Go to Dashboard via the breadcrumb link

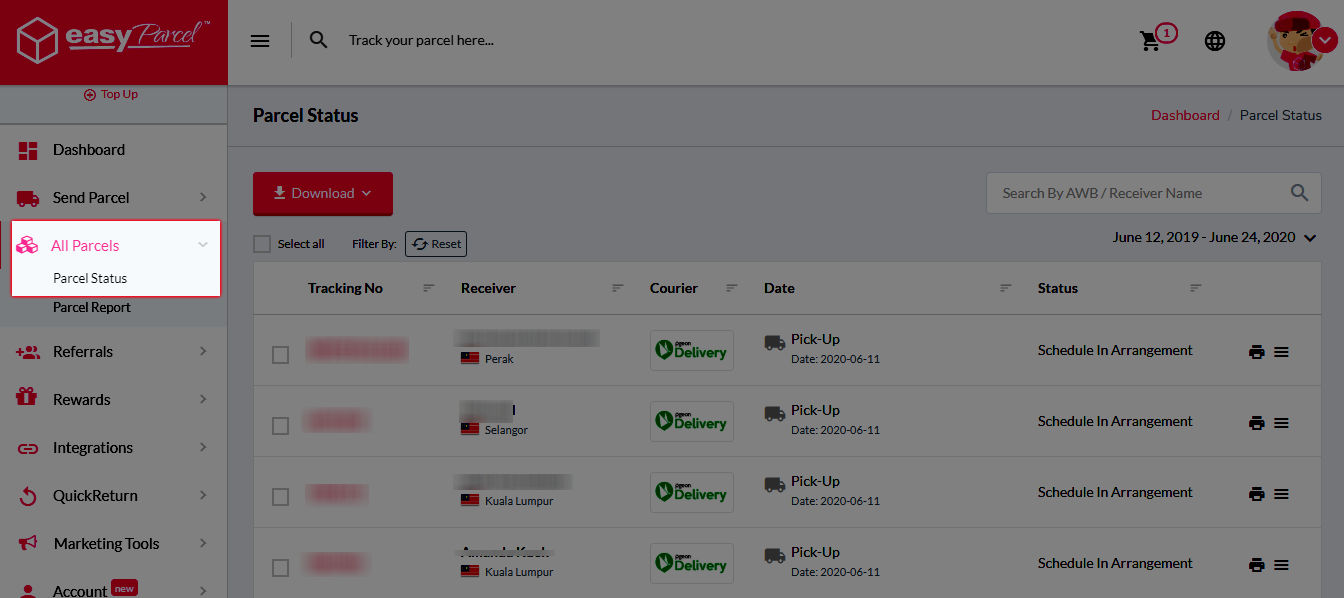pyautogui.click(x=1185, y=115)
